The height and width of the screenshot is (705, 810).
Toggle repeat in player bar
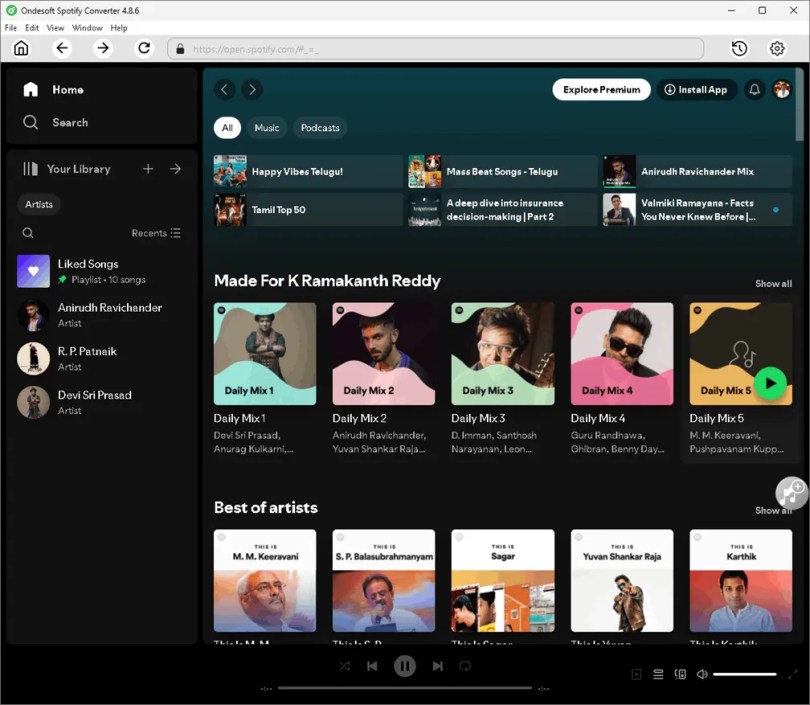tap(465, 666)
